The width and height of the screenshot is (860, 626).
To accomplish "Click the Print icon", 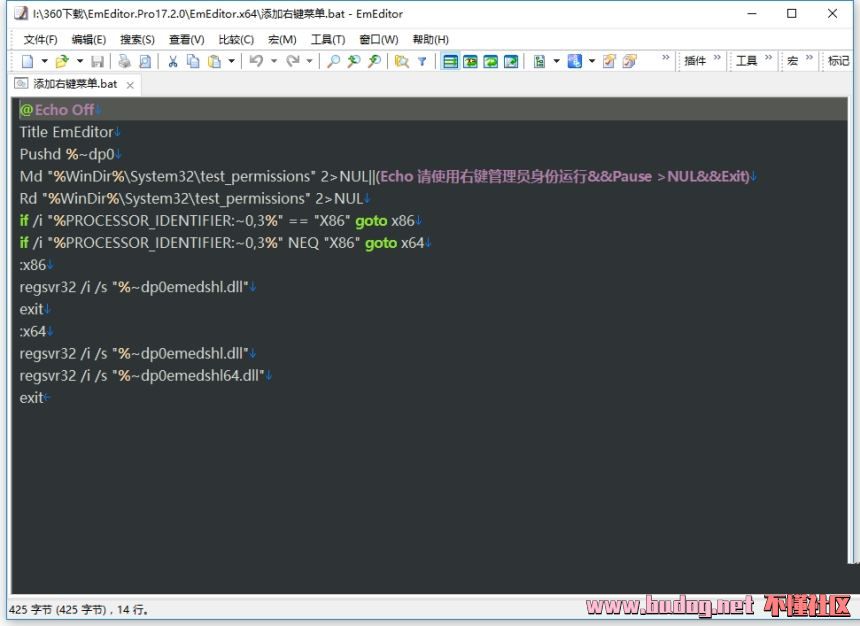I will pyautogui.click(x=125, y=61).
